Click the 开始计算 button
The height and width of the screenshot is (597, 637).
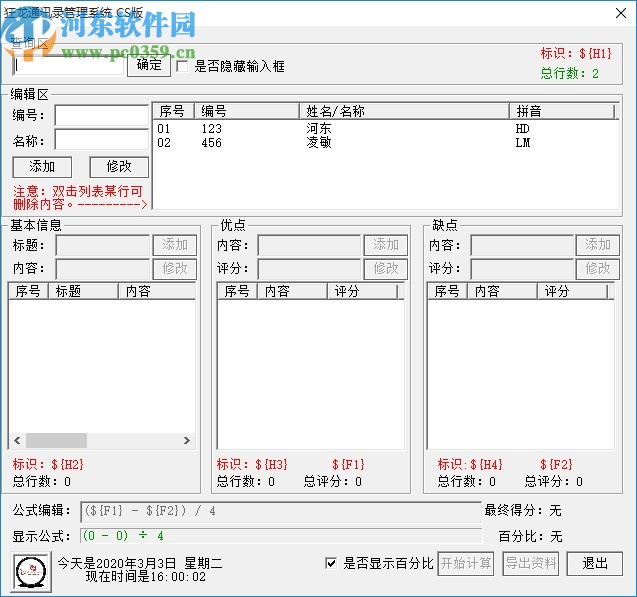466,563
